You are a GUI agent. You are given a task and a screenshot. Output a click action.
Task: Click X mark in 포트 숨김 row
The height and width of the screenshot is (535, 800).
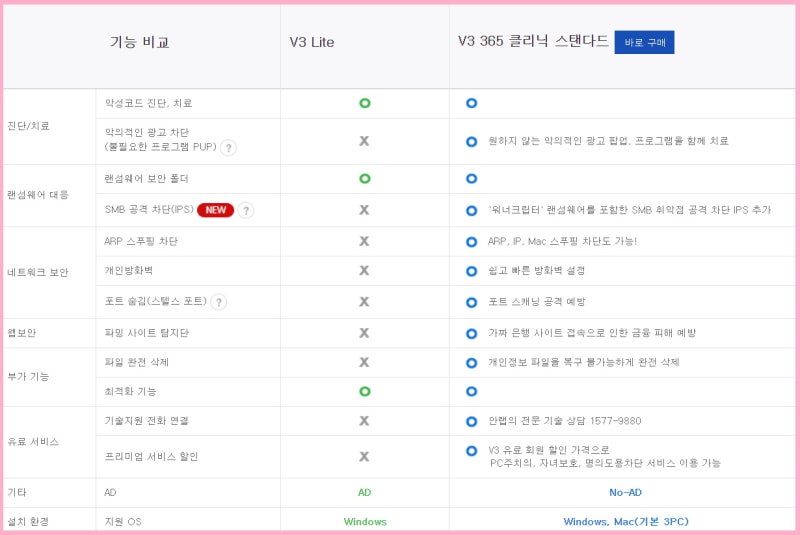point(364,301)
